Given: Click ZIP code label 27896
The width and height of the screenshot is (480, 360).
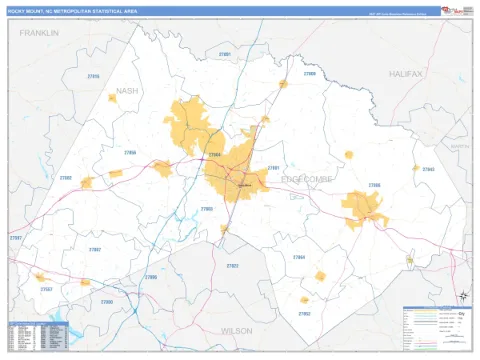Looking at the screenshot, I should (151, 277).
